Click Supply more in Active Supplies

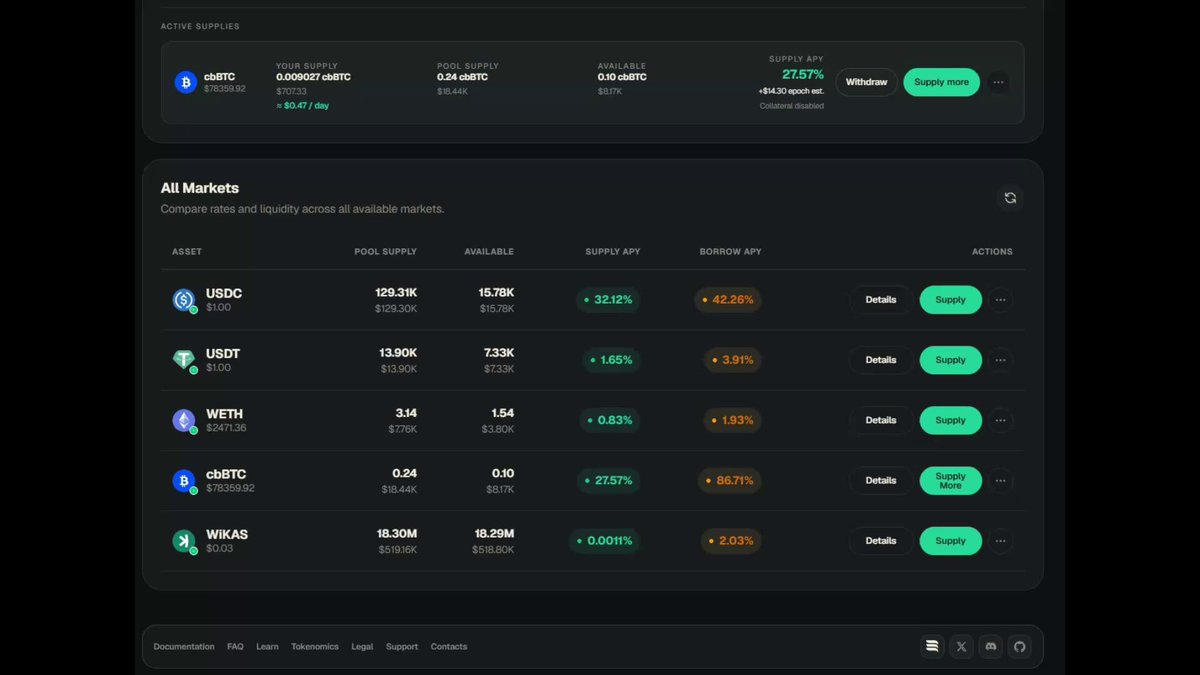941,82
